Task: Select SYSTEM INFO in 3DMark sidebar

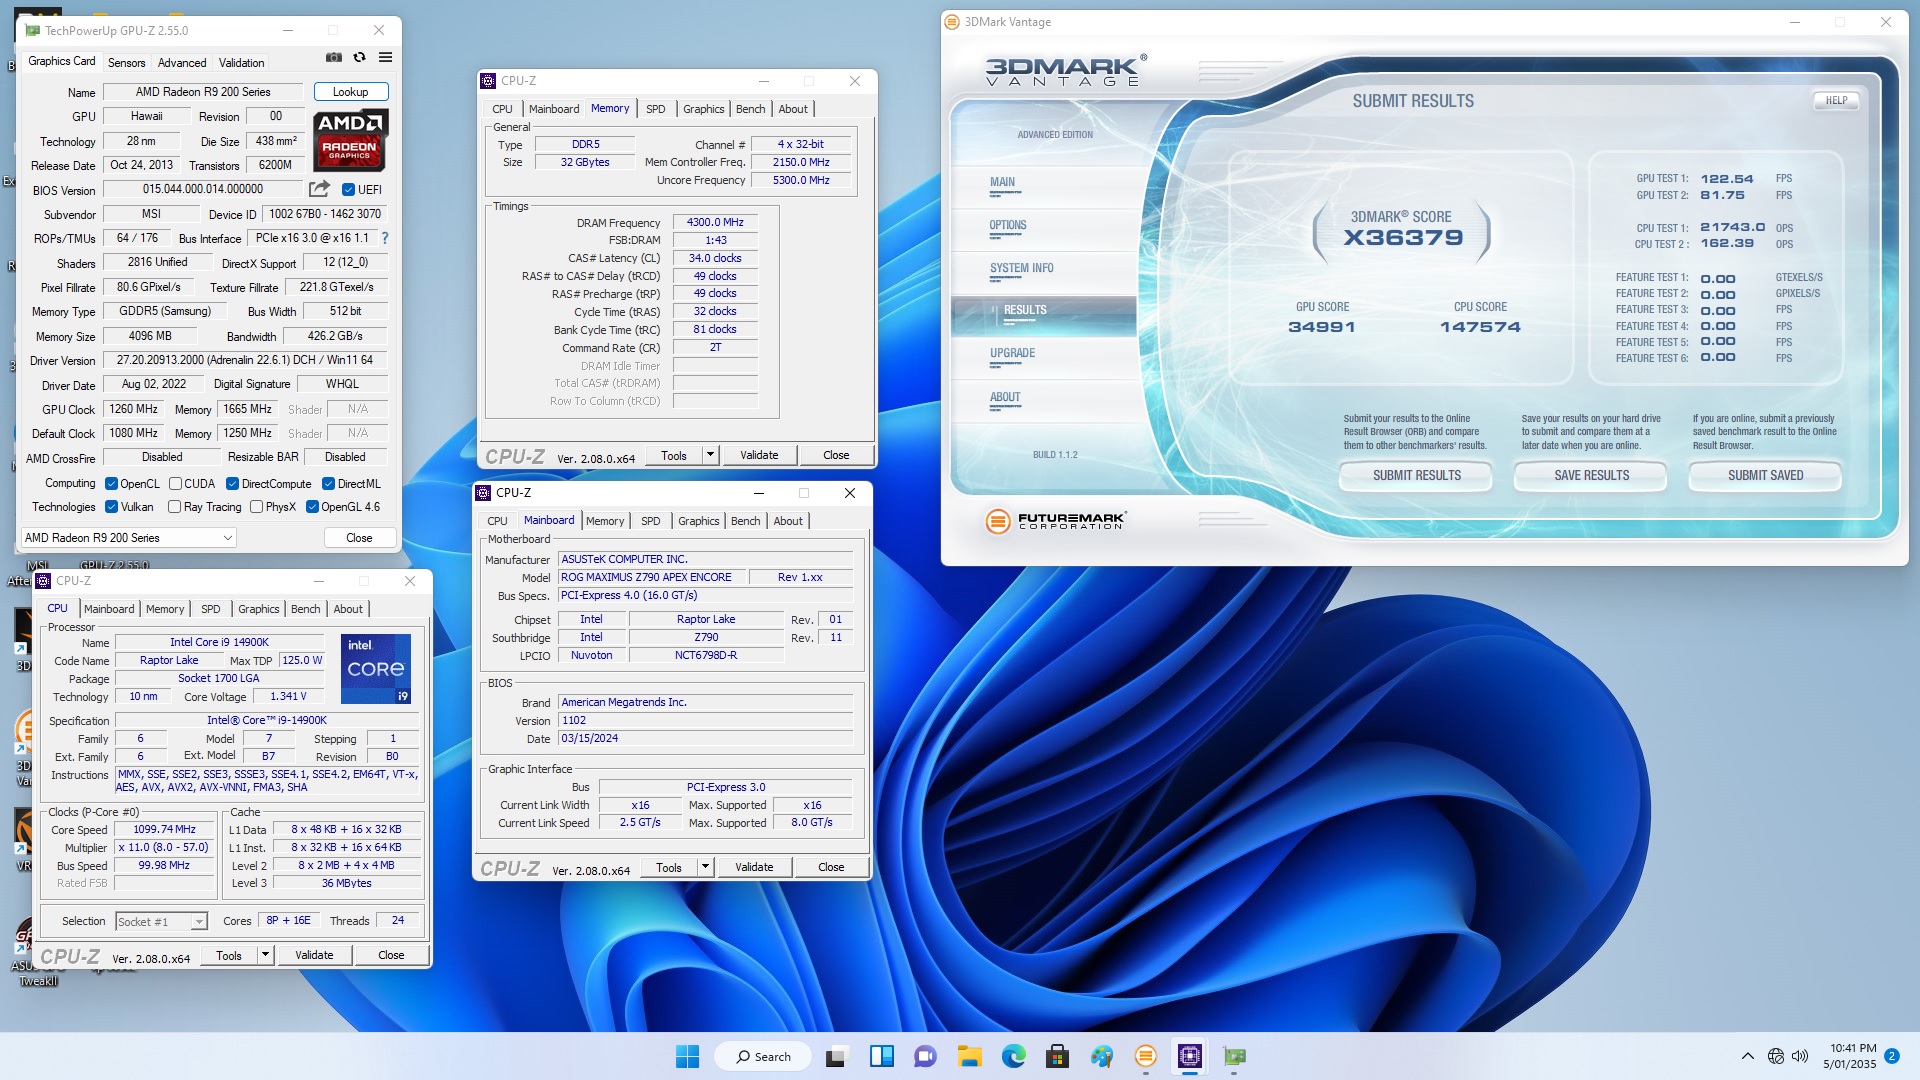Action: [1022, 269]
